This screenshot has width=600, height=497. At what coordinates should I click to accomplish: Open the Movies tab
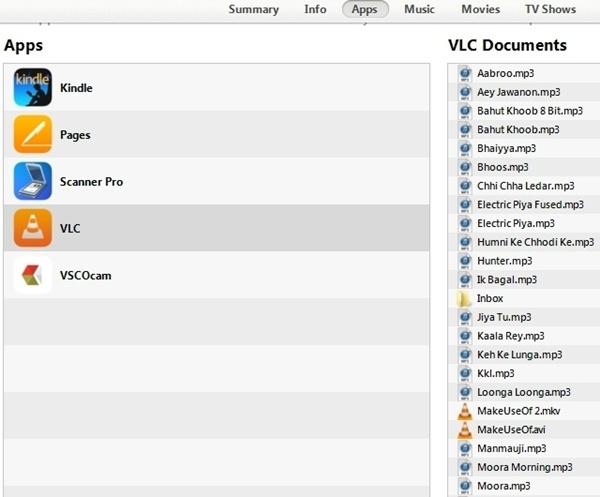tap(480, 9)
